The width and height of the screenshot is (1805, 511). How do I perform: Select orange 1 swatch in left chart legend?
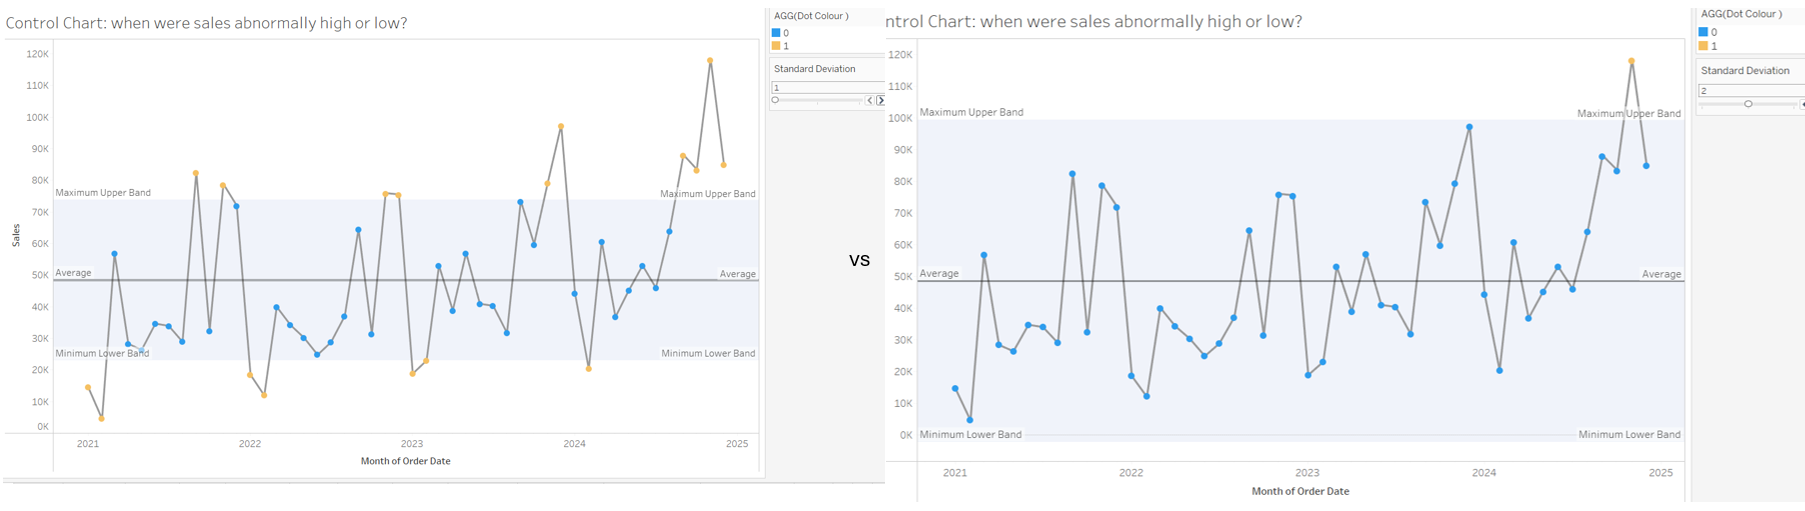pyautogui.click(x=776, y=46)
